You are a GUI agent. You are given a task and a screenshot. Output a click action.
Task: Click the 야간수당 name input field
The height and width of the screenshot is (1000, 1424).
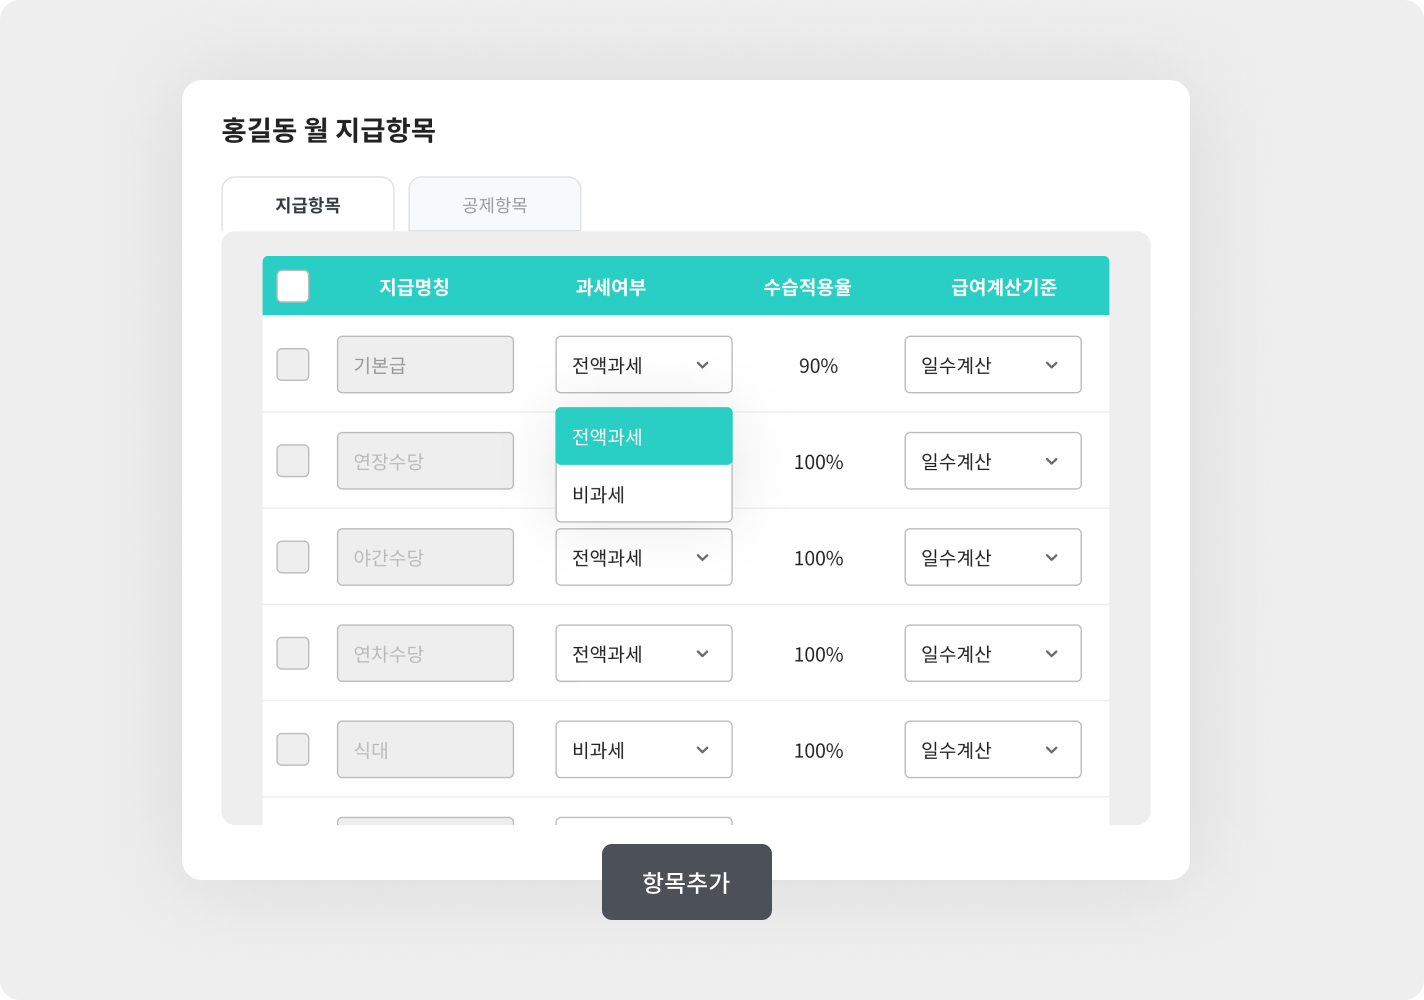tap(425, 557)
